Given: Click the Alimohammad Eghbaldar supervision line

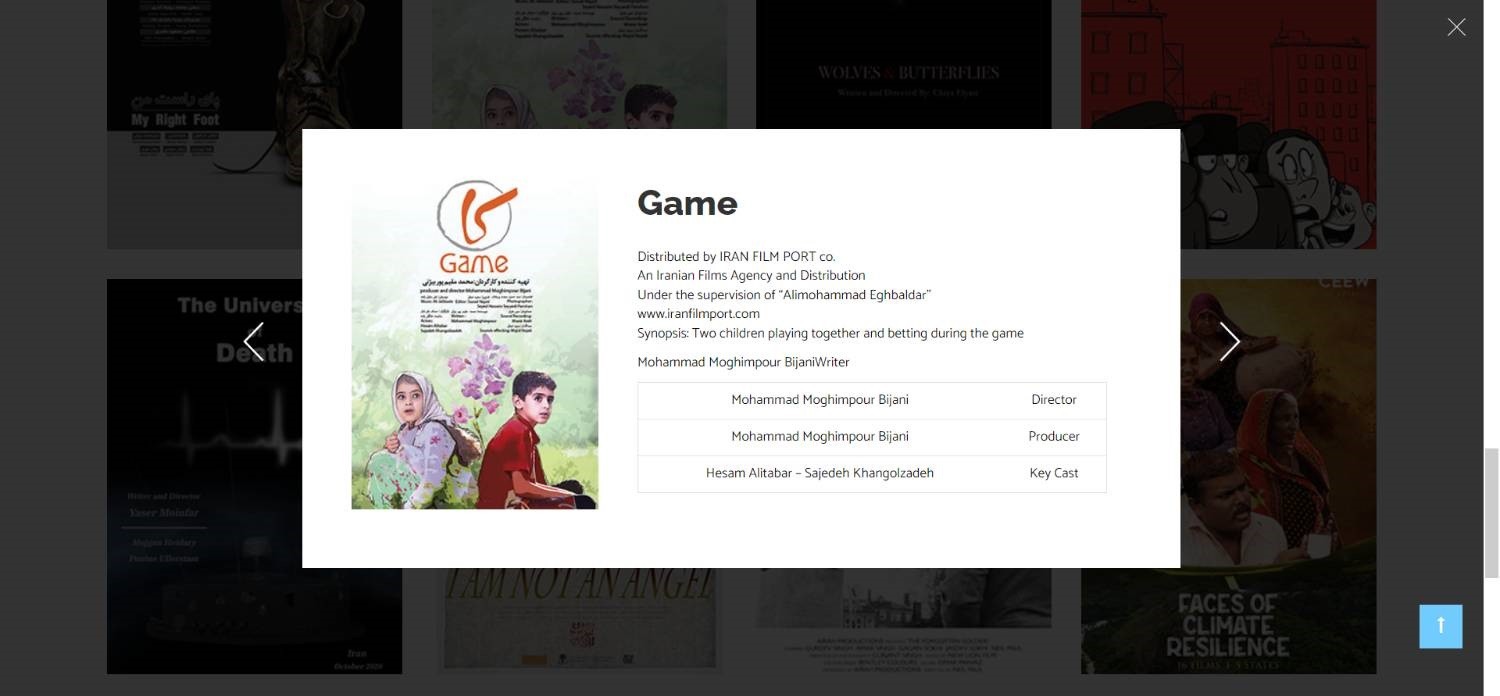Looking at the screenshot, I should pyautogui.click(x=784, y=295).
